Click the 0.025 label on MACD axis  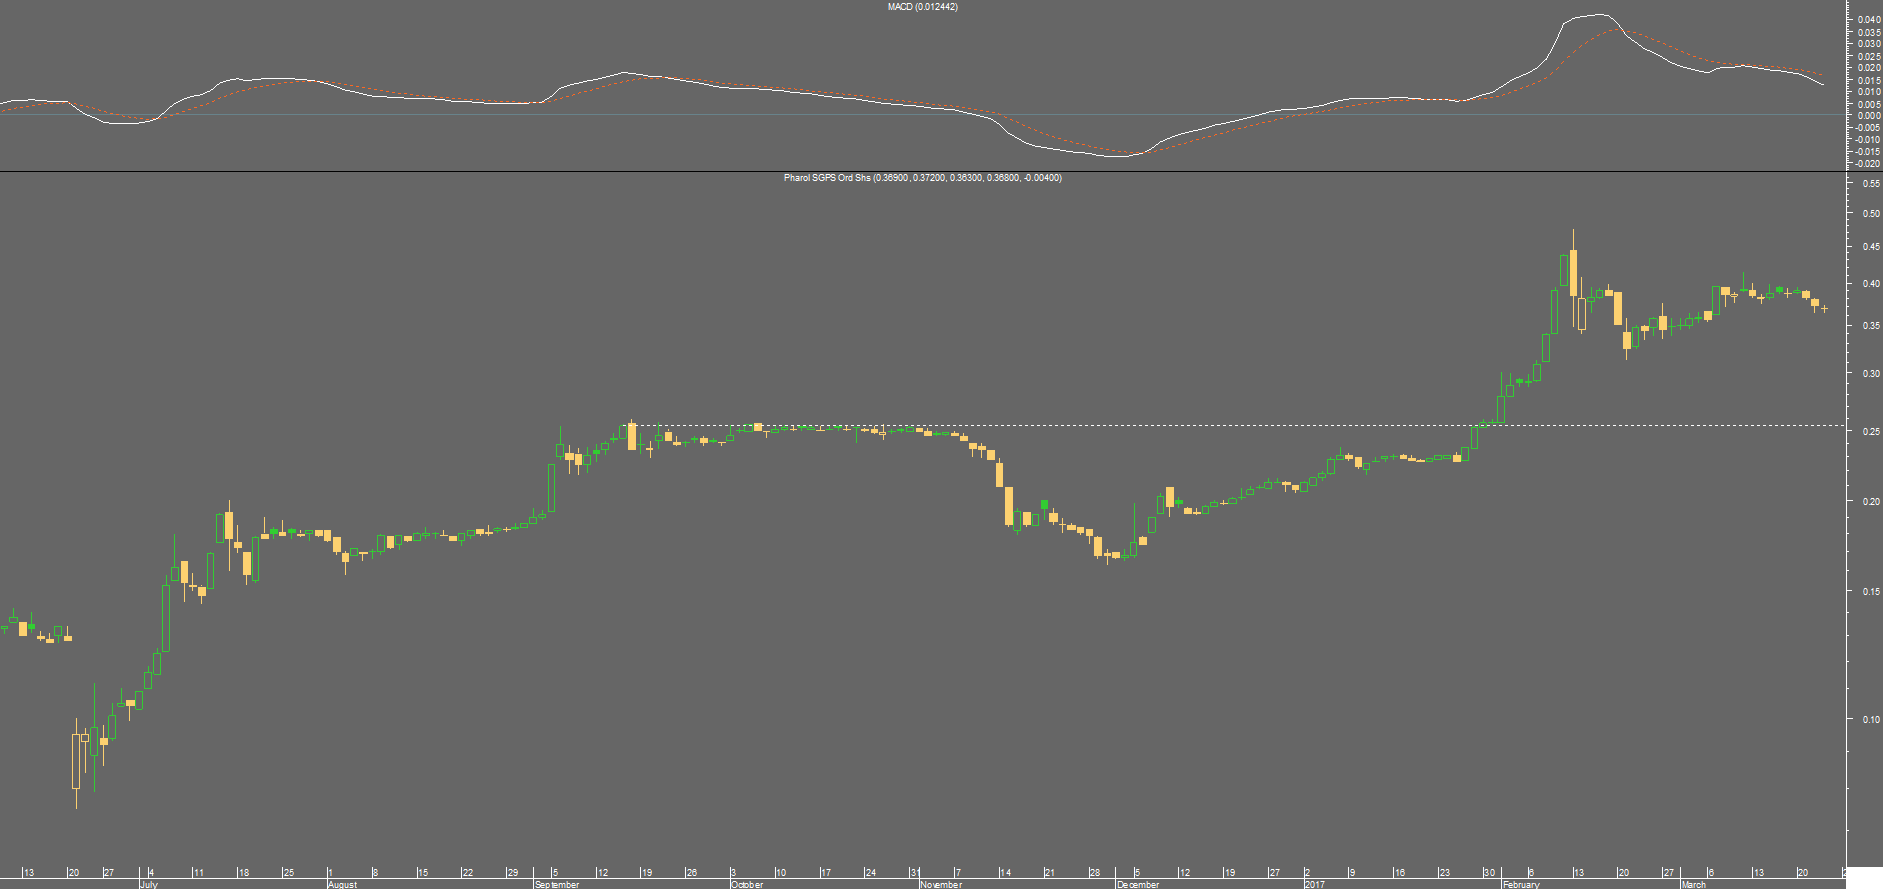coord(1868,56)
